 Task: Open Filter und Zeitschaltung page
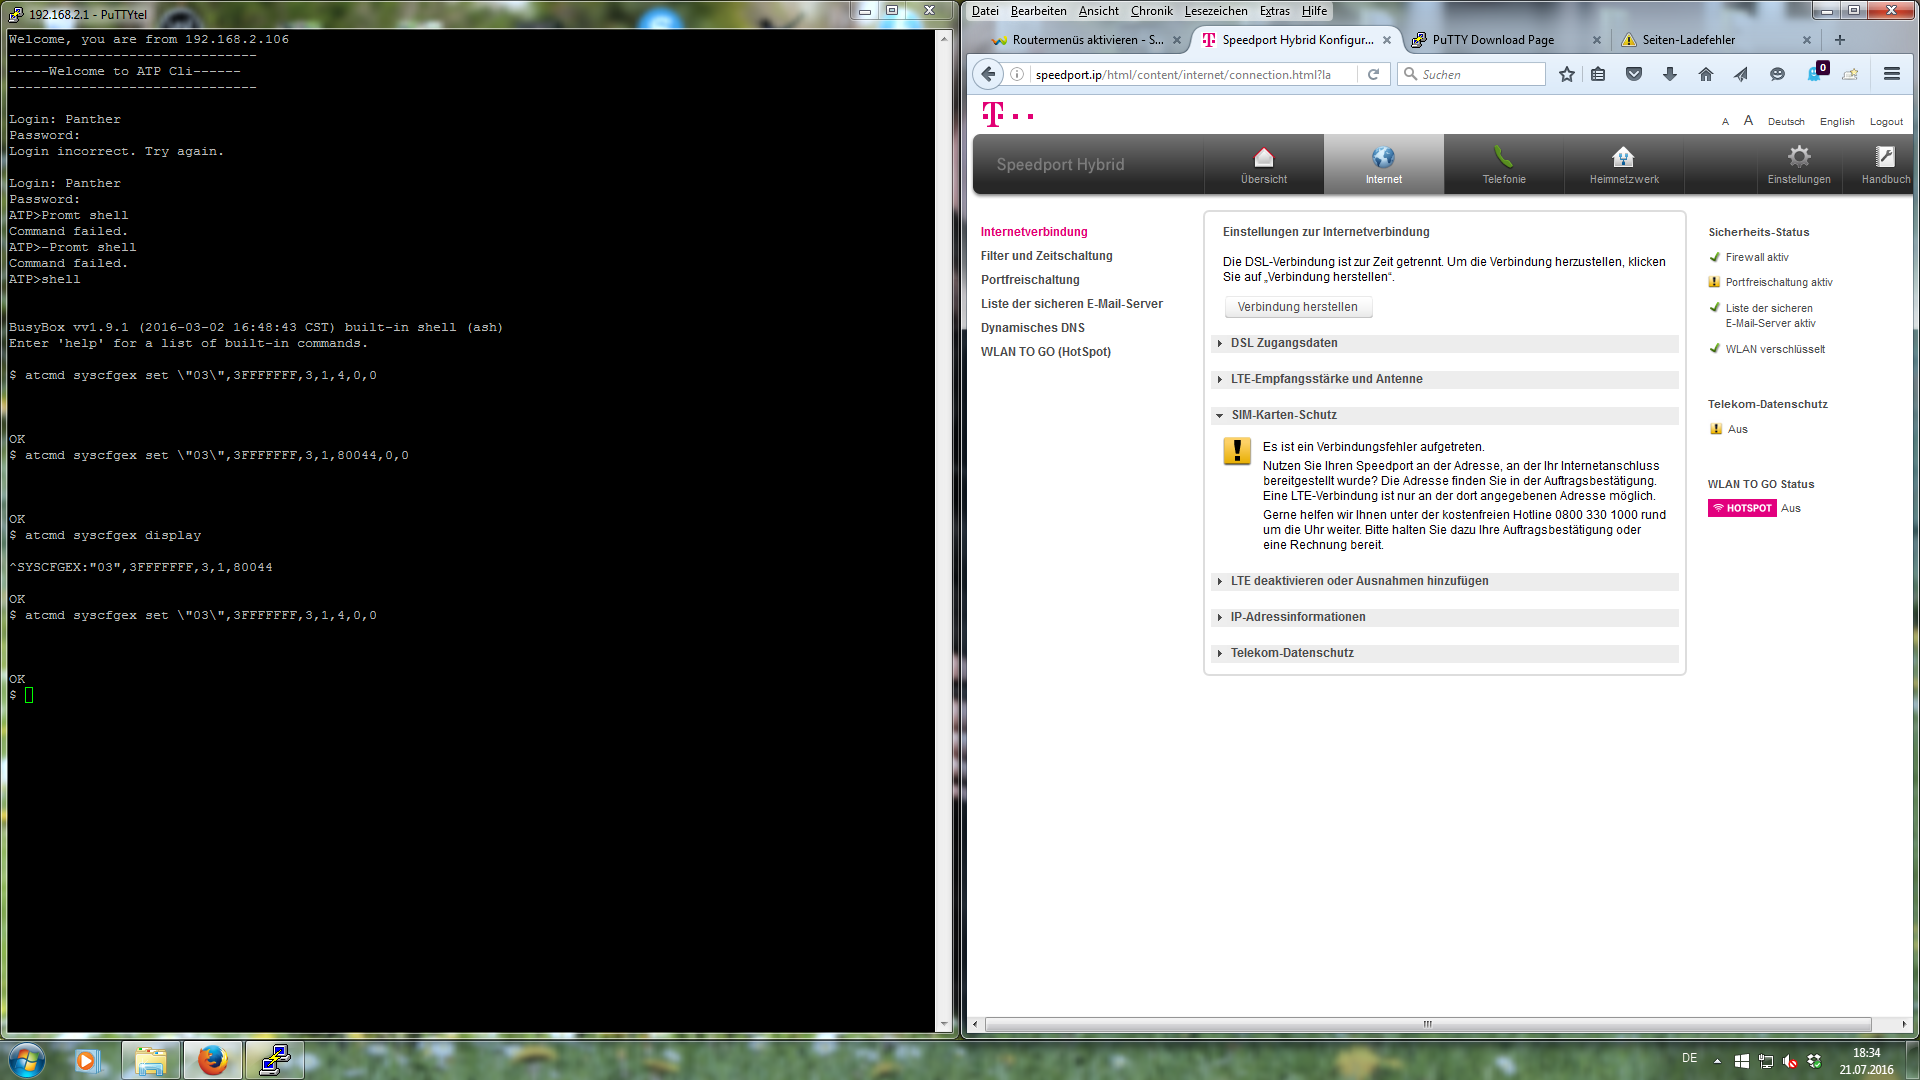point(1046,256)
